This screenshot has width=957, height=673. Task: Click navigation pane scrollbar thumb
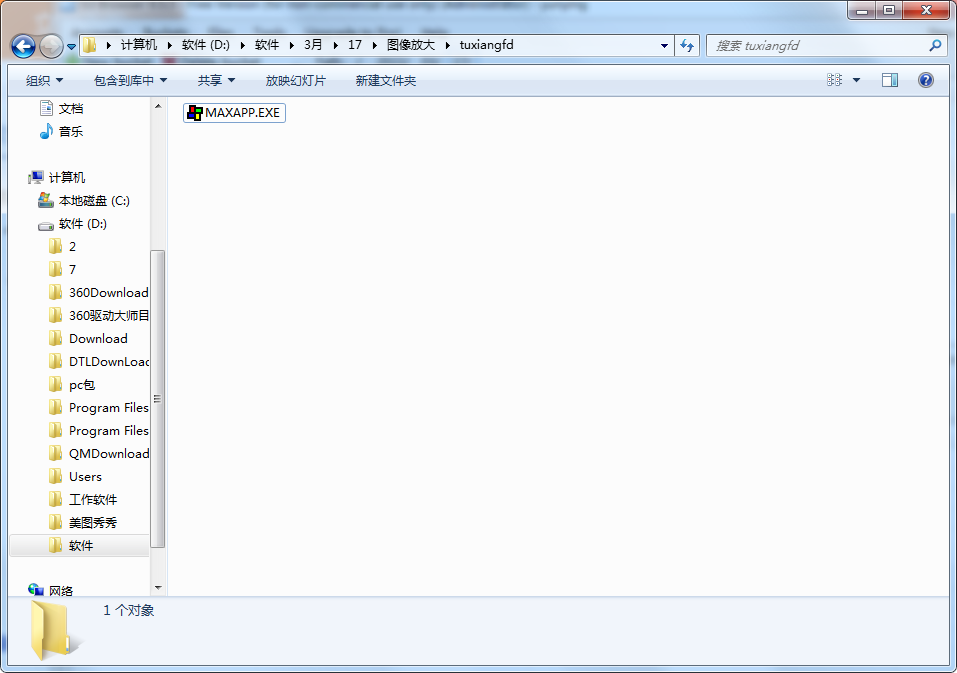(158, 399)
